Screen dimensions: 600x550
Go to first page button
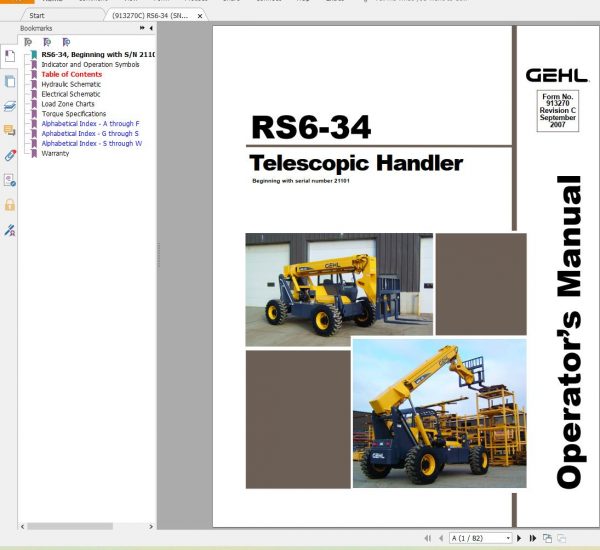427,538
